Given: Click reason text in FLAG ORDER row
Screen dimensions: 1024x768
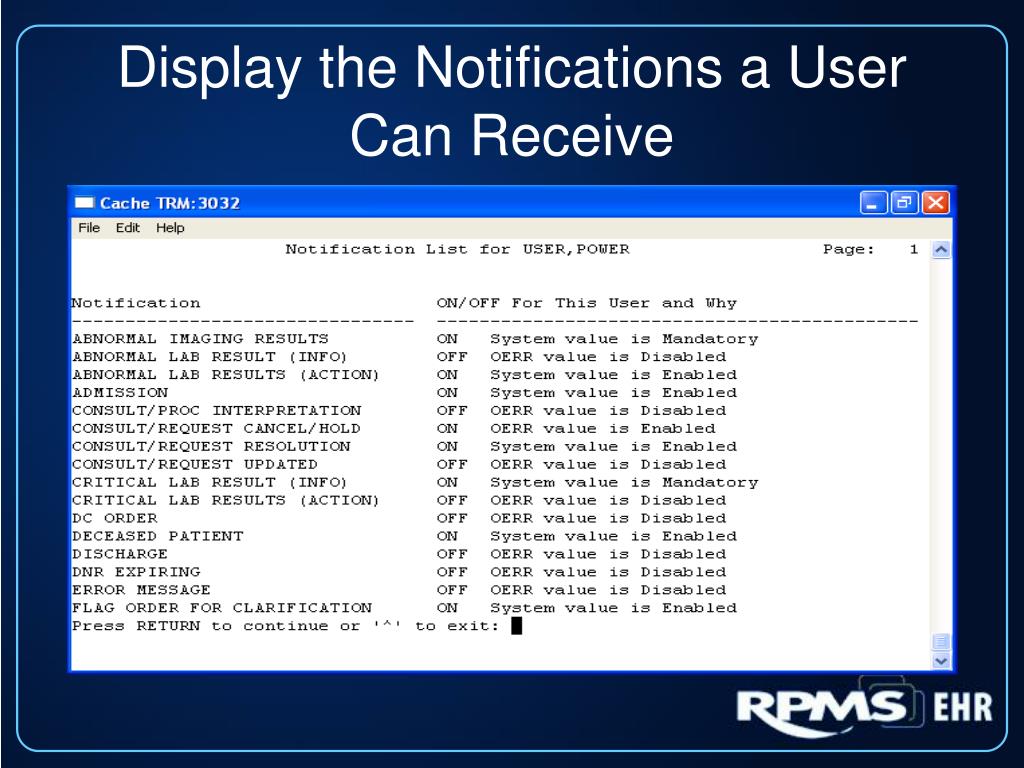Looking at the screenshot, I should [x=614, y=608].
